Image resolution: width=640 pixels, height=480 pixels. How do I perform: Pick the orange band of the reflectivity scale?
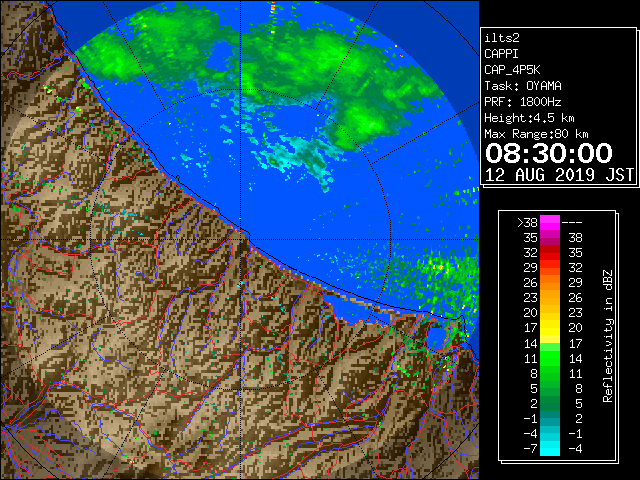(x=550, y=283)
